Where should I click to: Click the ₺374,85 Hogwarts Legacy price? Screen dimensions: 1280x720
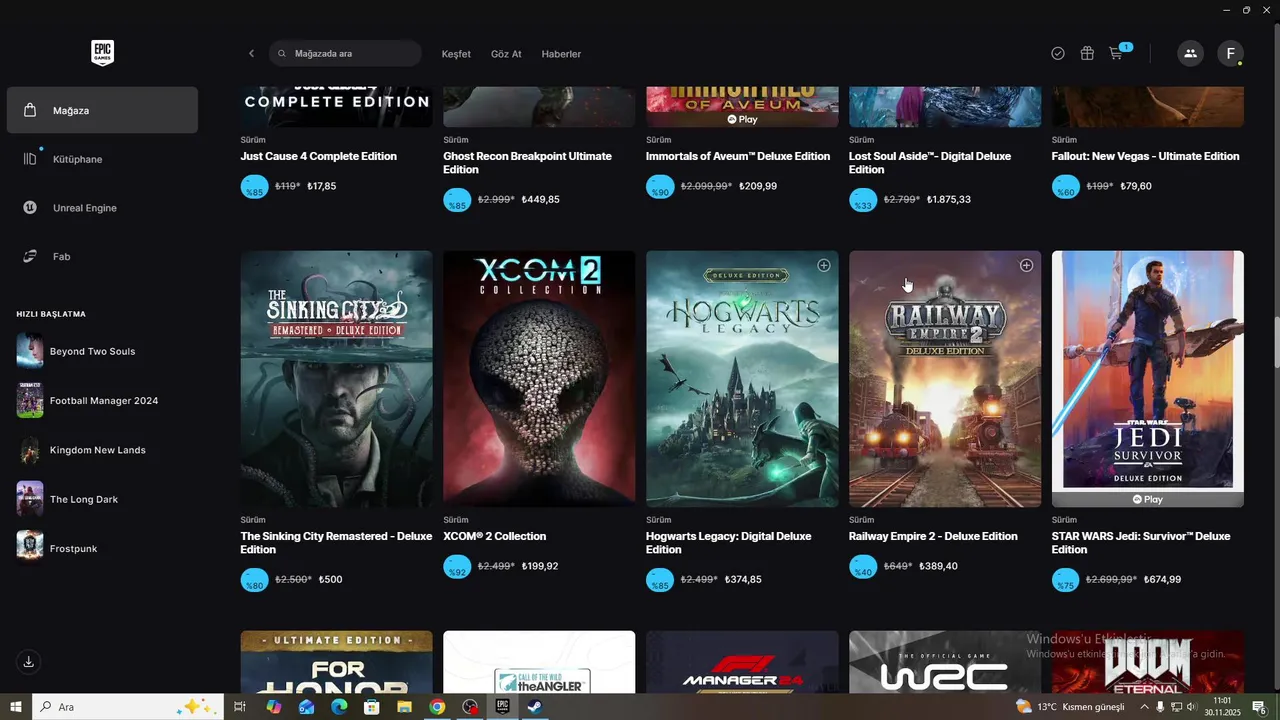pos(743,580)
